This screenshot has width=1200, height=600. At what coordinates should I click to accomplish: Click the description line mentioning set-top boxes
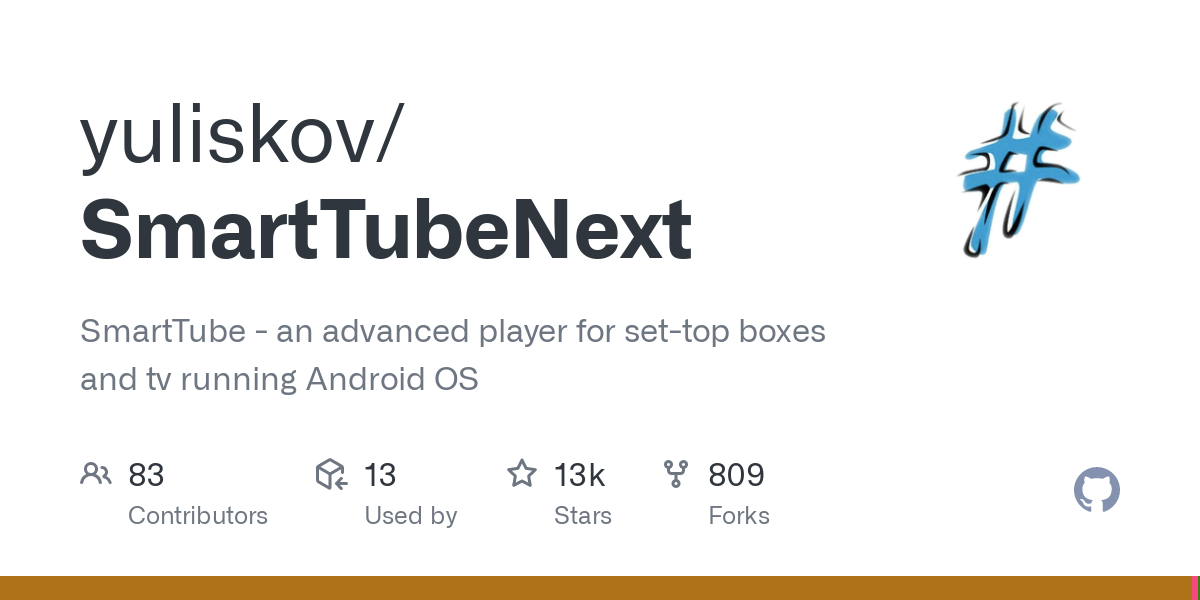[453, 331]
